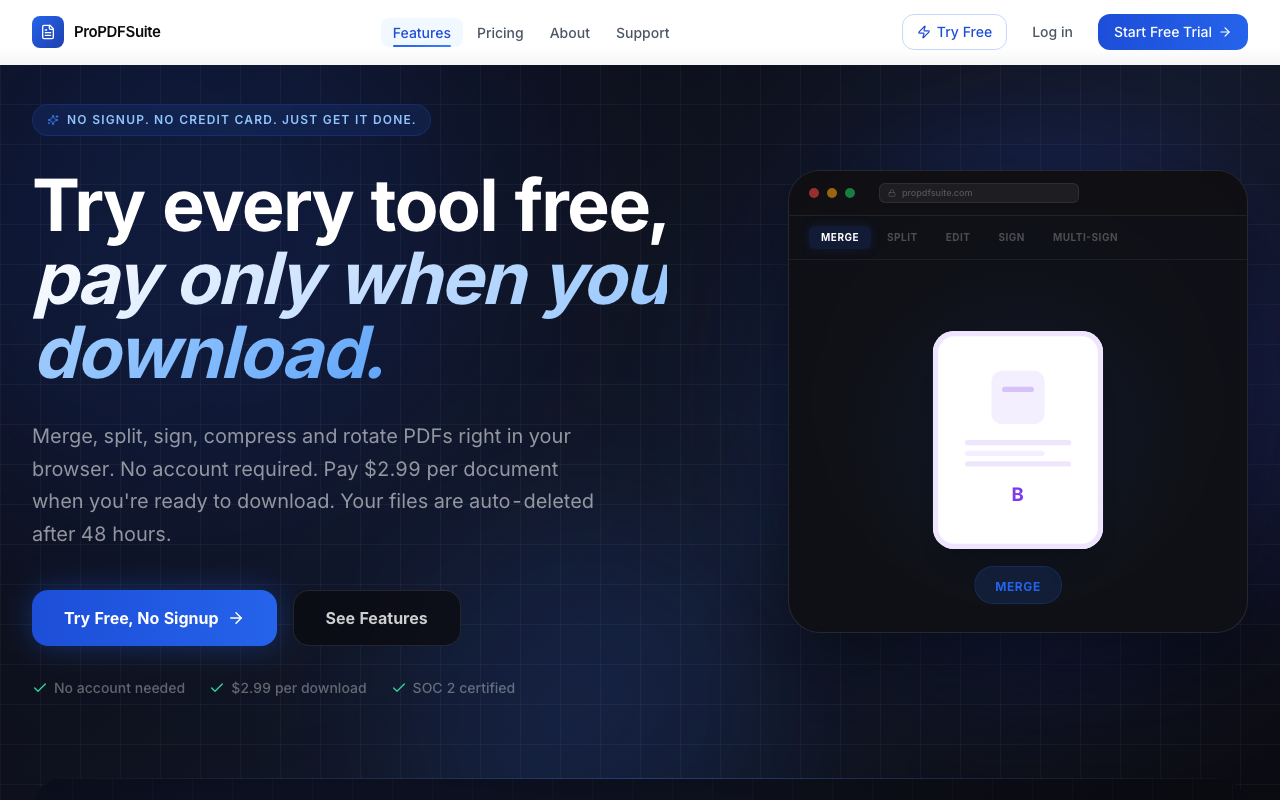Viewport: 1280px width, 800px height.
Task: Click the See Features button
Action: [377, 618]
